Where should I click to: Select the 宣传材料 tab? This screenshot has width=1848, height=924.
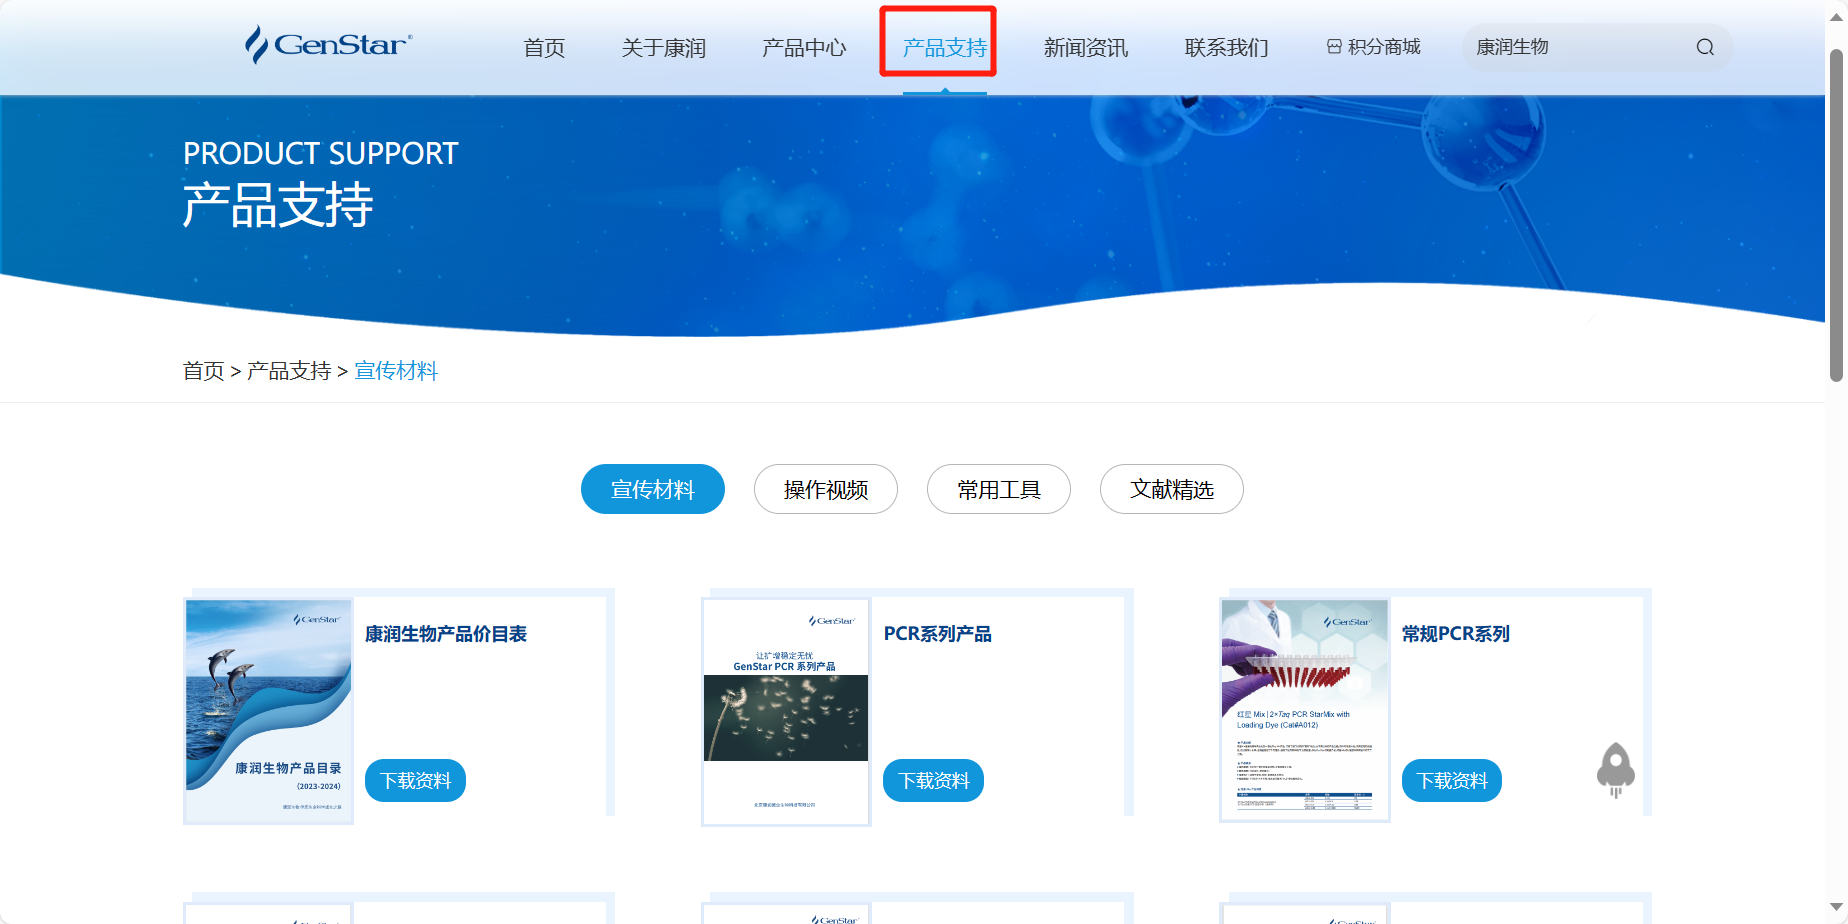click(652, 489)
